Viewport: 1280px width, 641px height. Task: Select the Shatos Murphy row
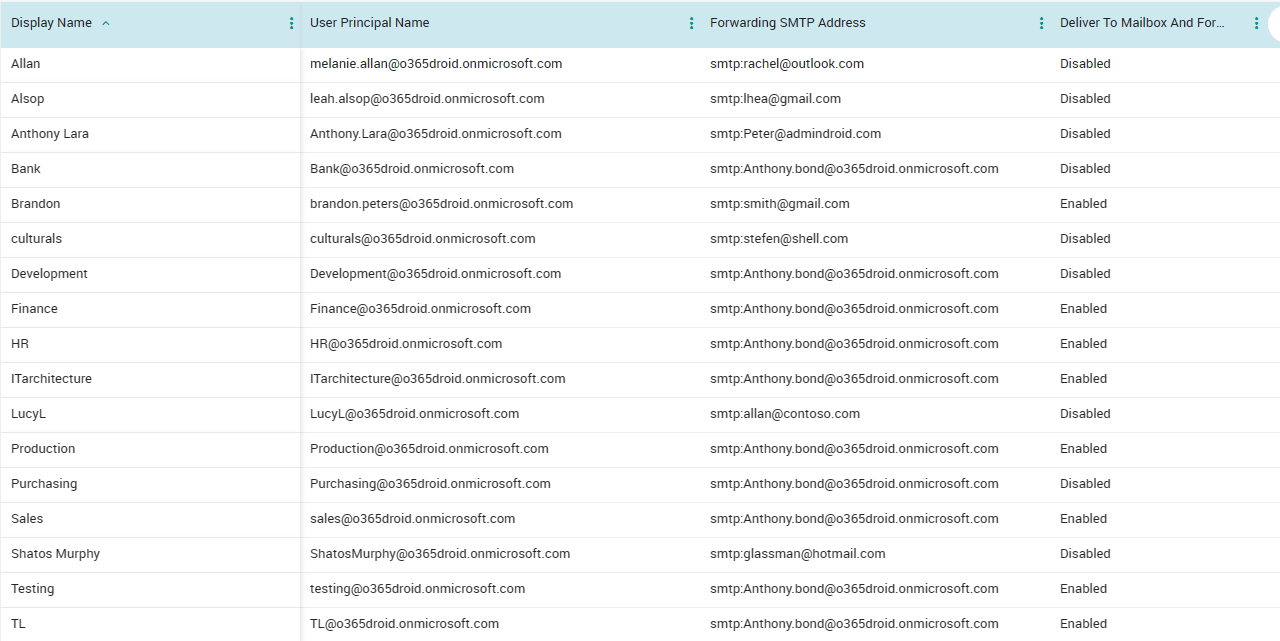[55, 553]
